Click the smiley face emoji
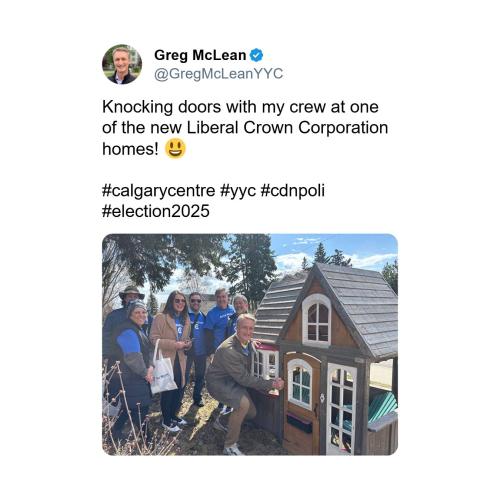The height and width of the screenshot is (500, 500). click(175, 149)
